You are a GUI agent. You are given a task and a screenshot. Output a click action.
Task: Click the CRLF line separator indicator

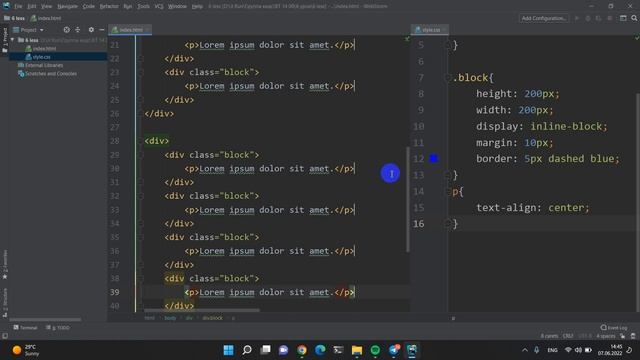point(568,336)
